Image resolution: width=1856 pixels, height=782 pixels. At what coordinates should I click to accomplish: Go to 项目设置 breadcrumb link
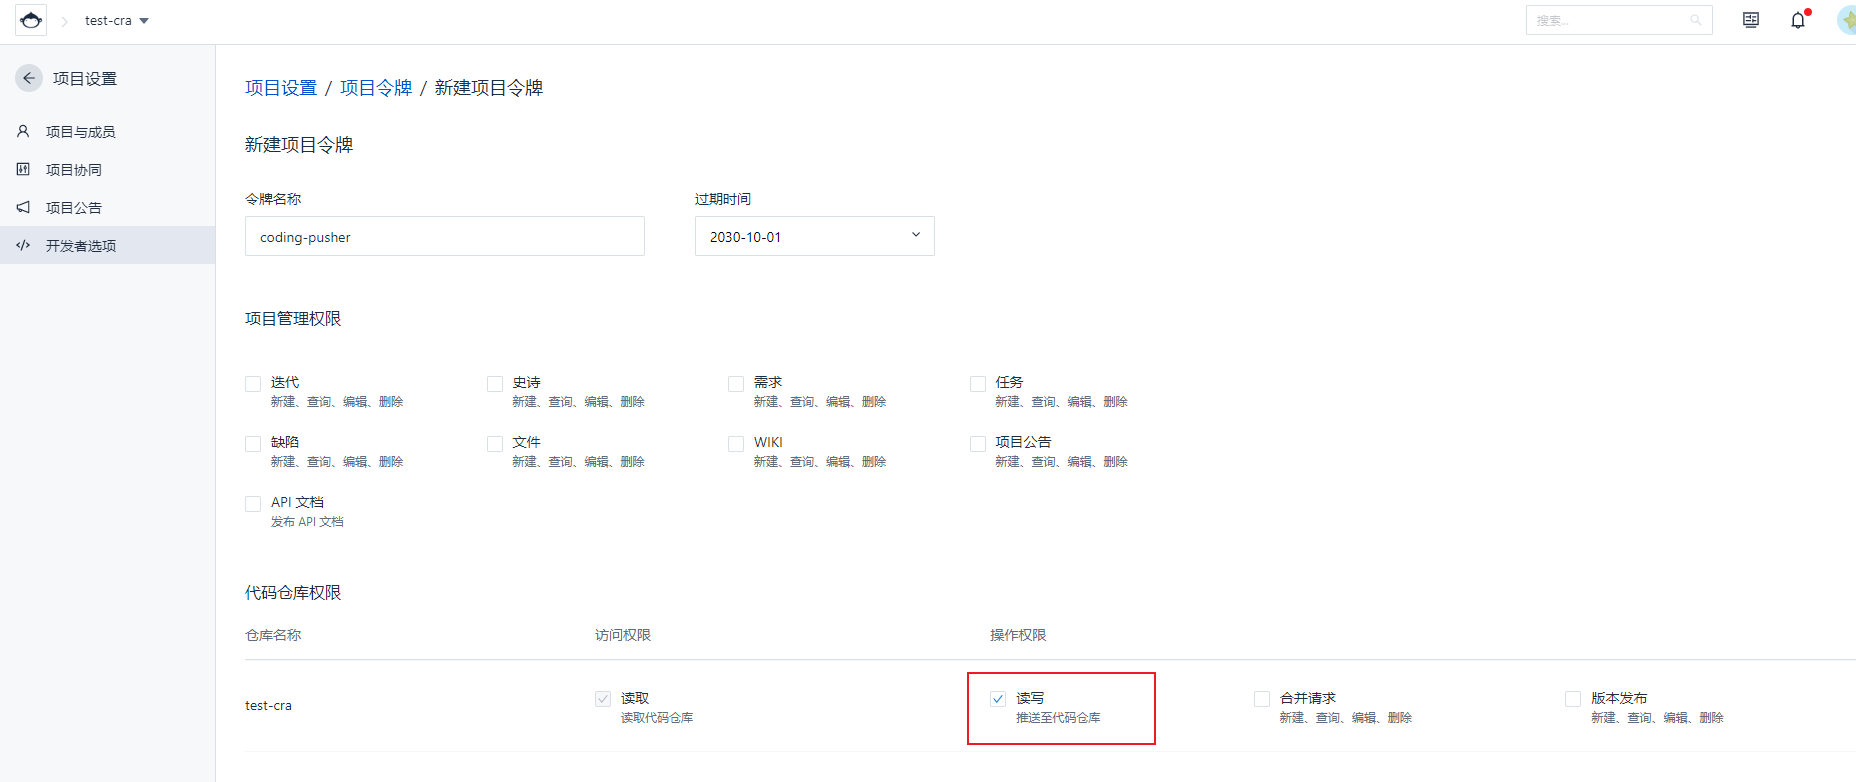click(x=281, y=88)
